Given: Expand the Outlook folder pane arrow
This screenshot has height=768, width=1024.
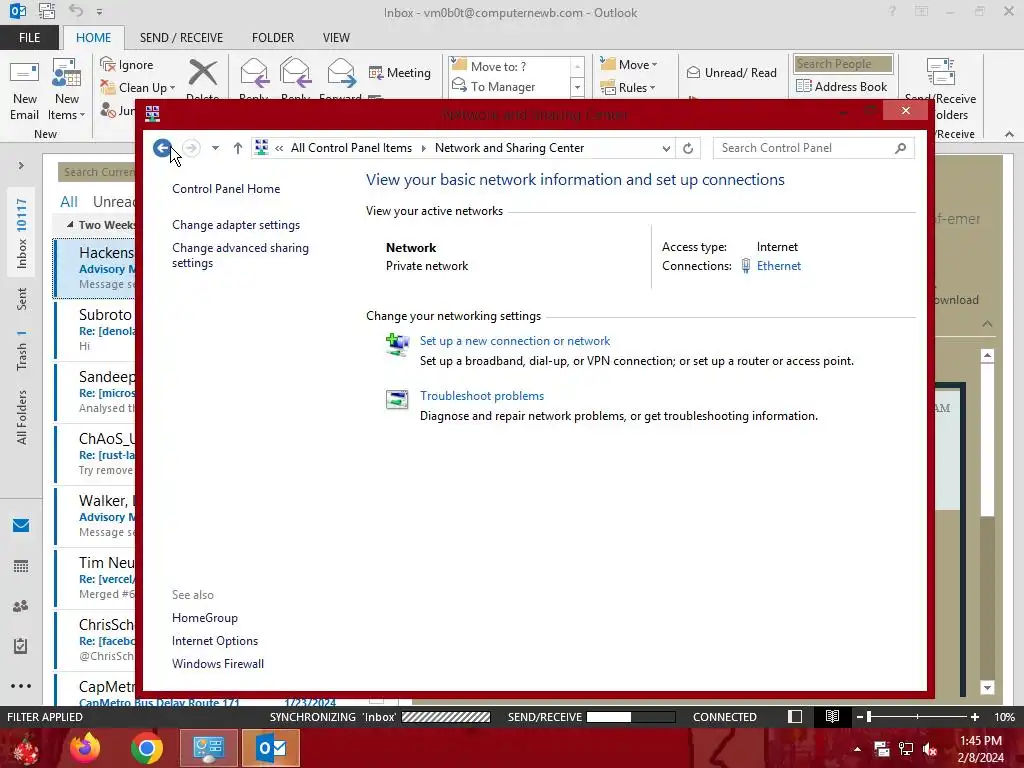Looking at the screenshot, I should [x=21, y=166].
